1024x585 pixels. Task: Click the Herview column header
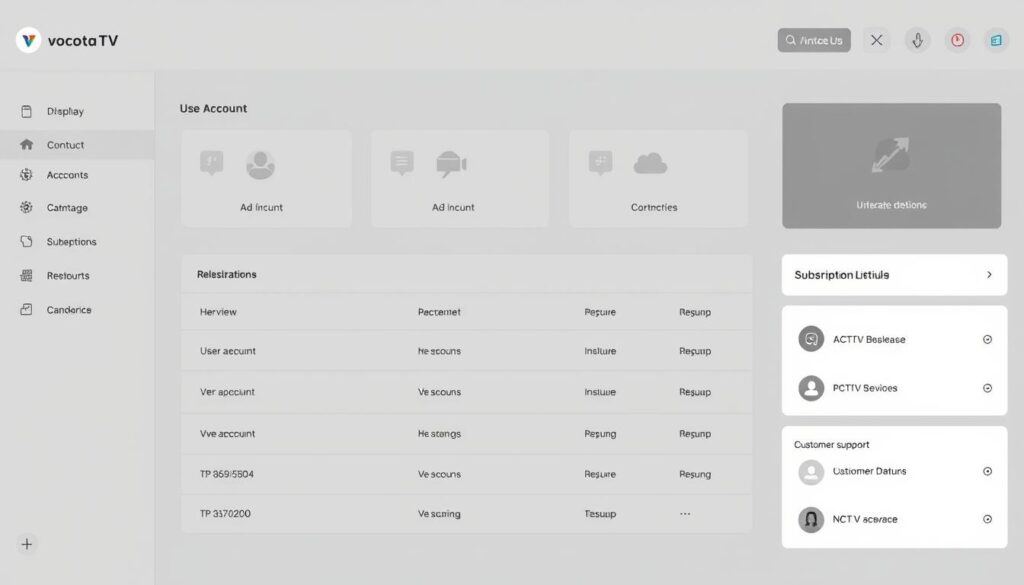tap(218, 312)
